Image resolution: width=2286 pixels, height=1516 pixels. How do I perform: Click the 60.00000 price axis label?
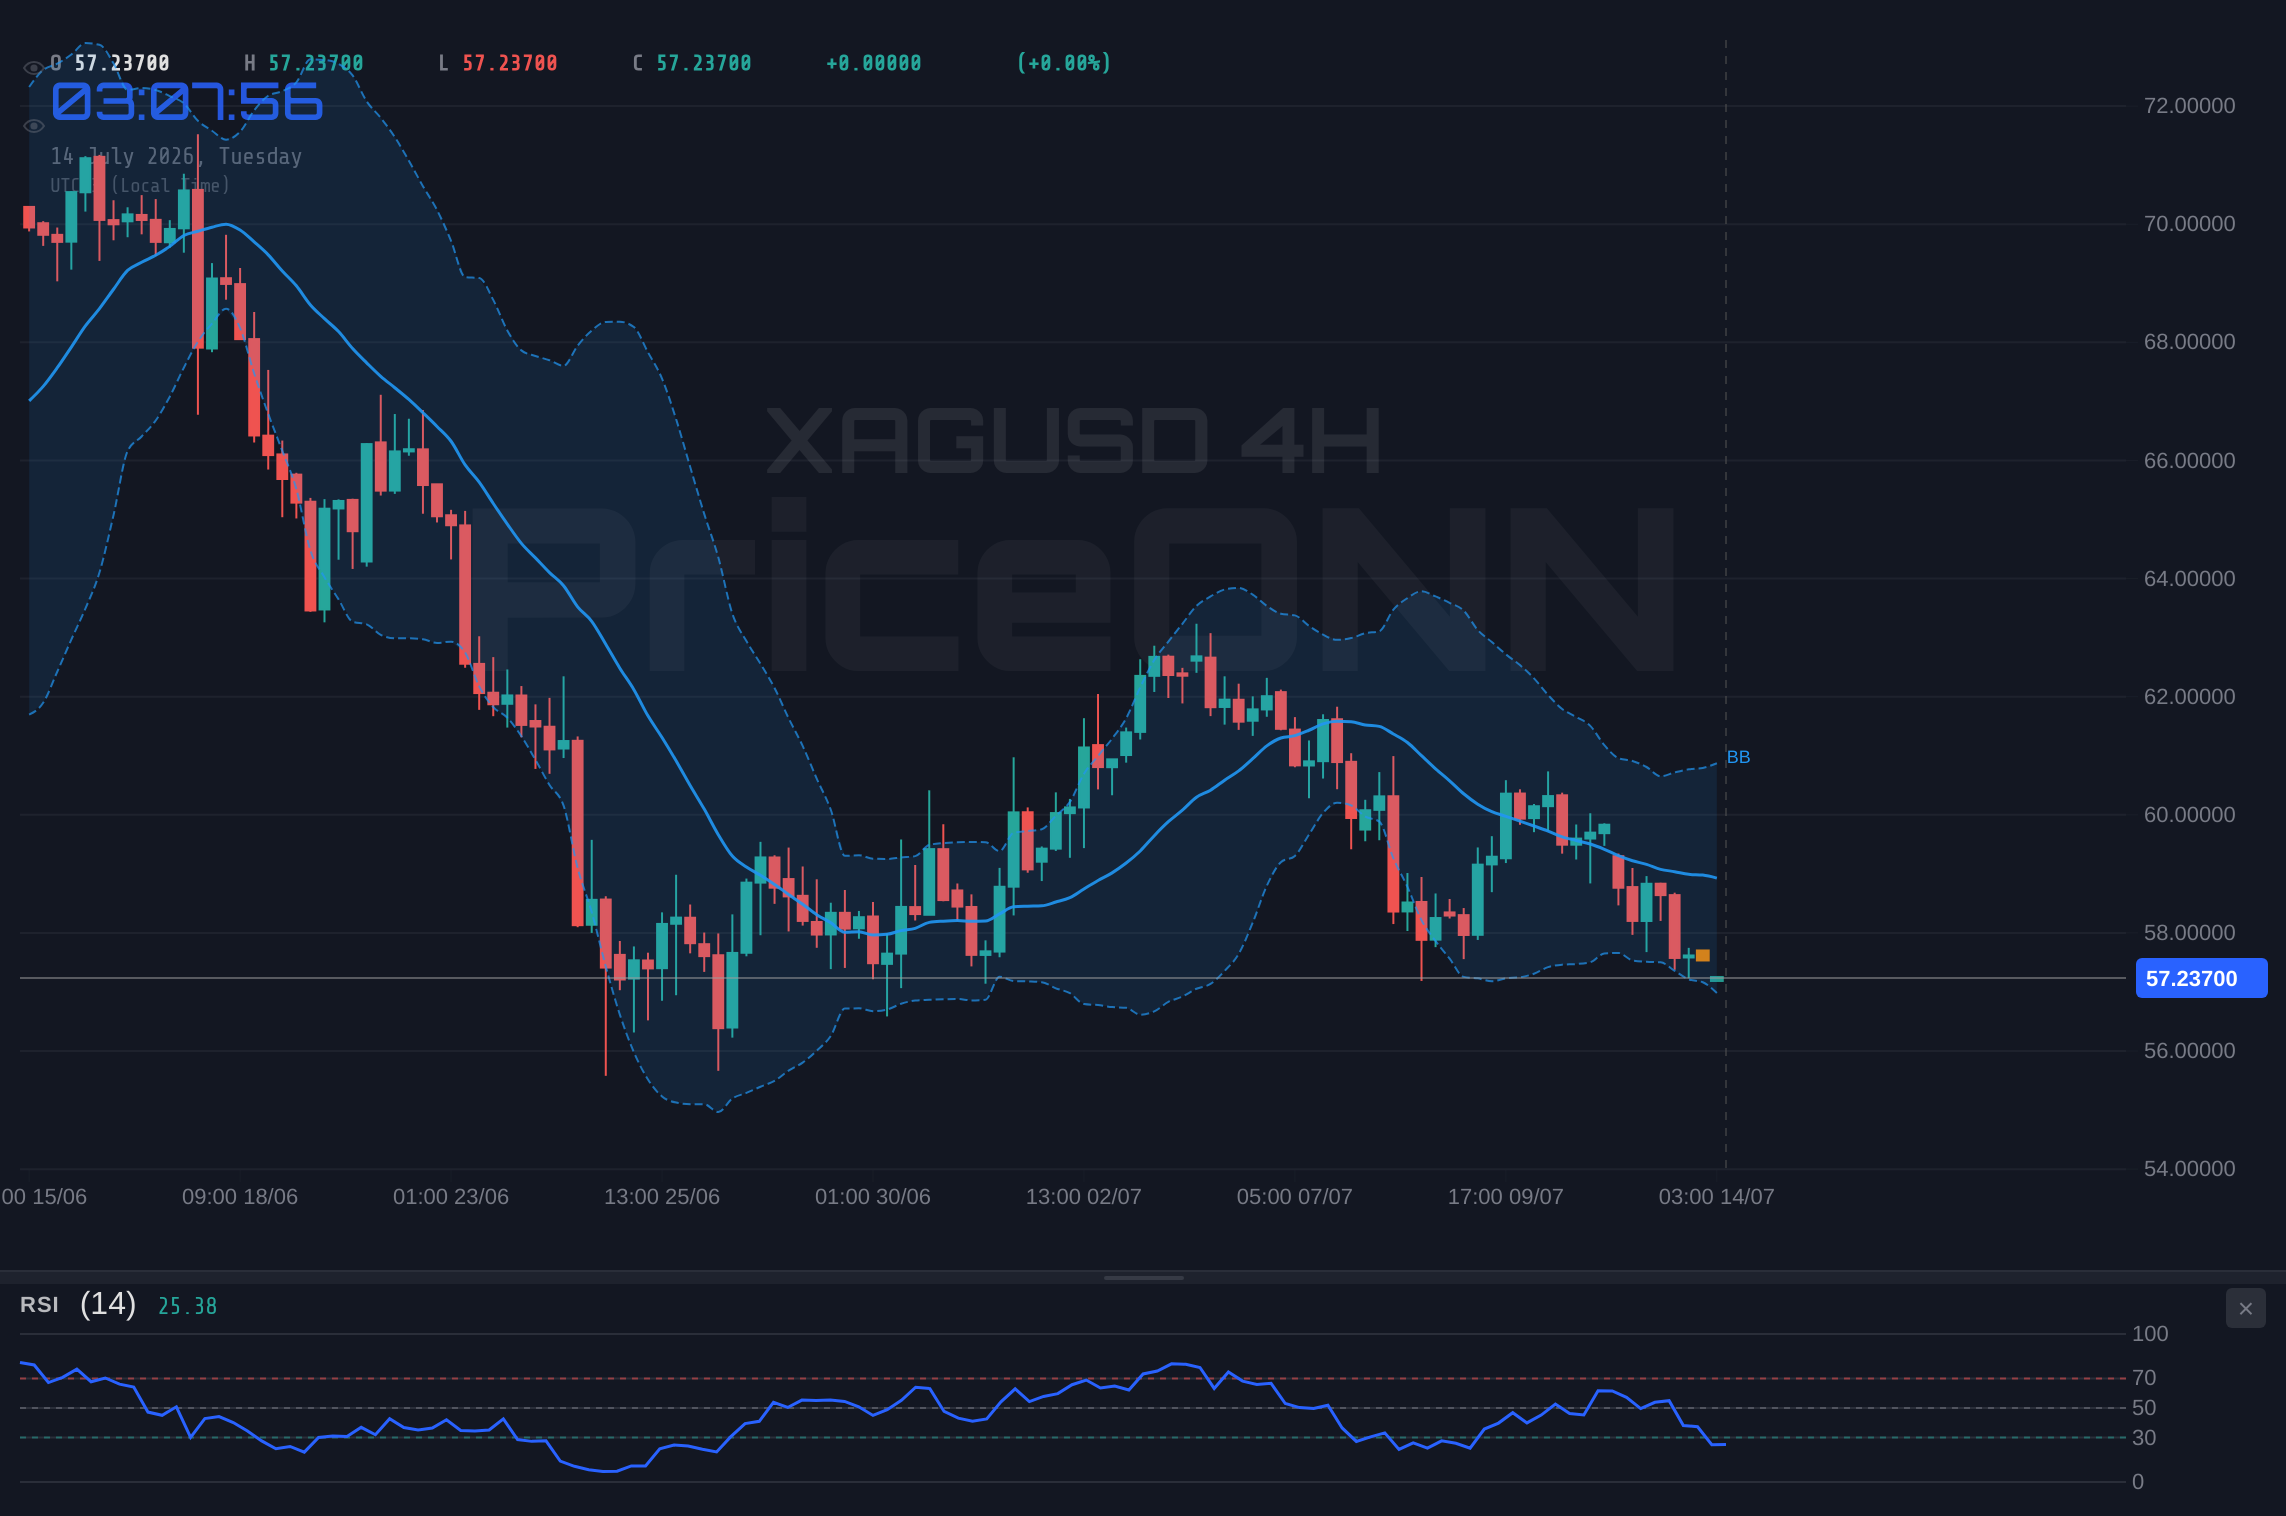[x=2189, y=815]
